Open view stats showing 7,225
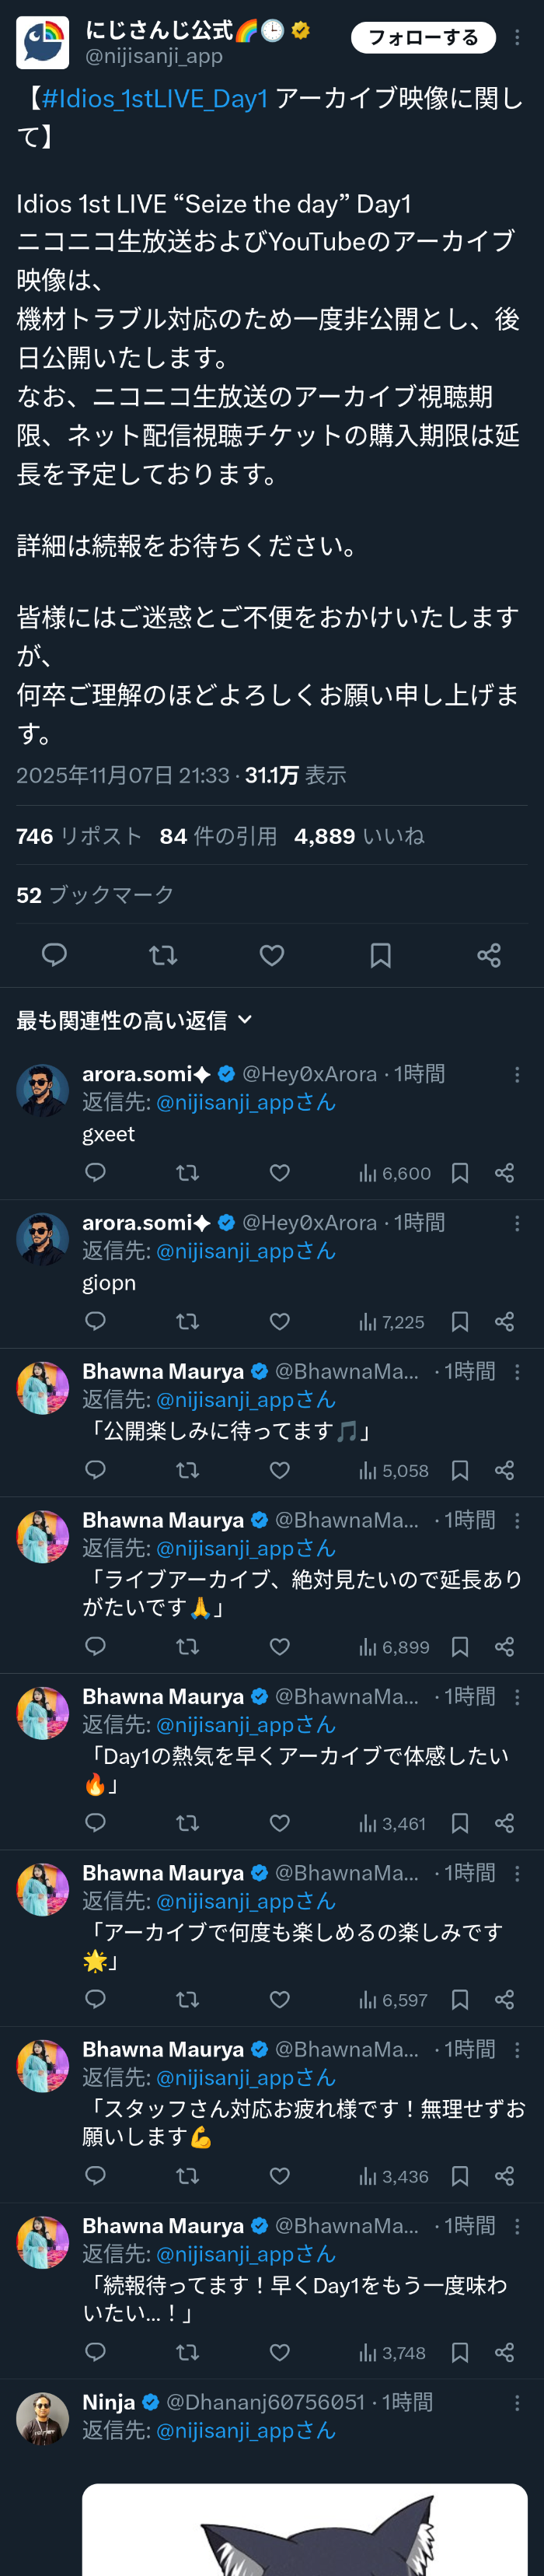This screenshot has width=544, height=2576. [x=392, y=1322]
